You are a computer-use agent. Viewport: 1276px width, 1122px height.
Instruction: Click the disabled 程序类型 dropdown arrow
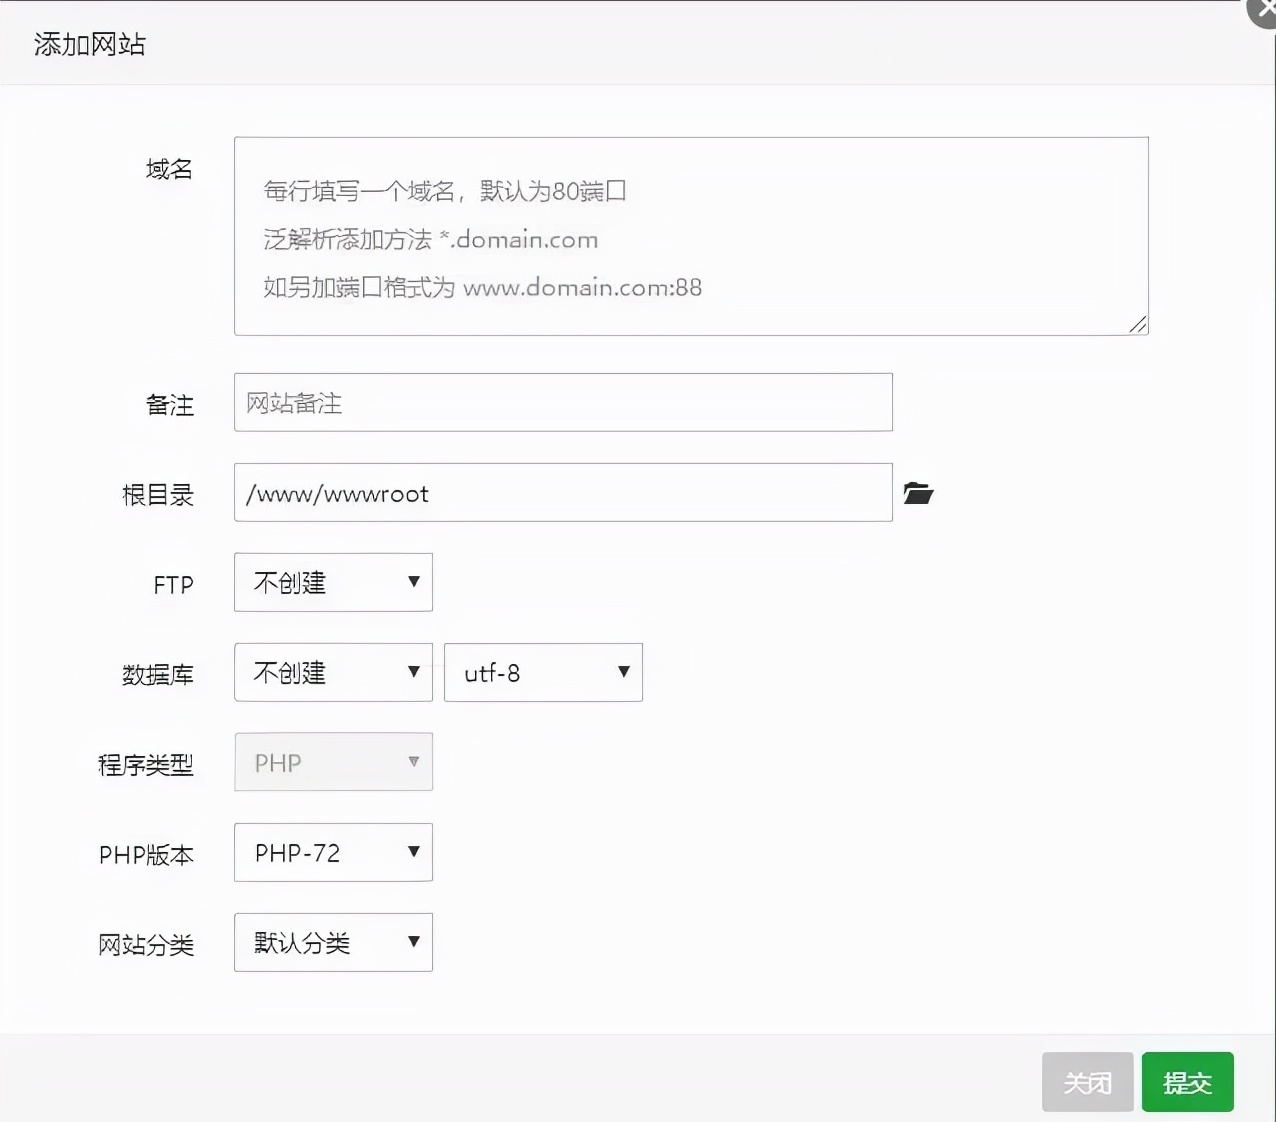pyautogui.click(x=413, y=761)
